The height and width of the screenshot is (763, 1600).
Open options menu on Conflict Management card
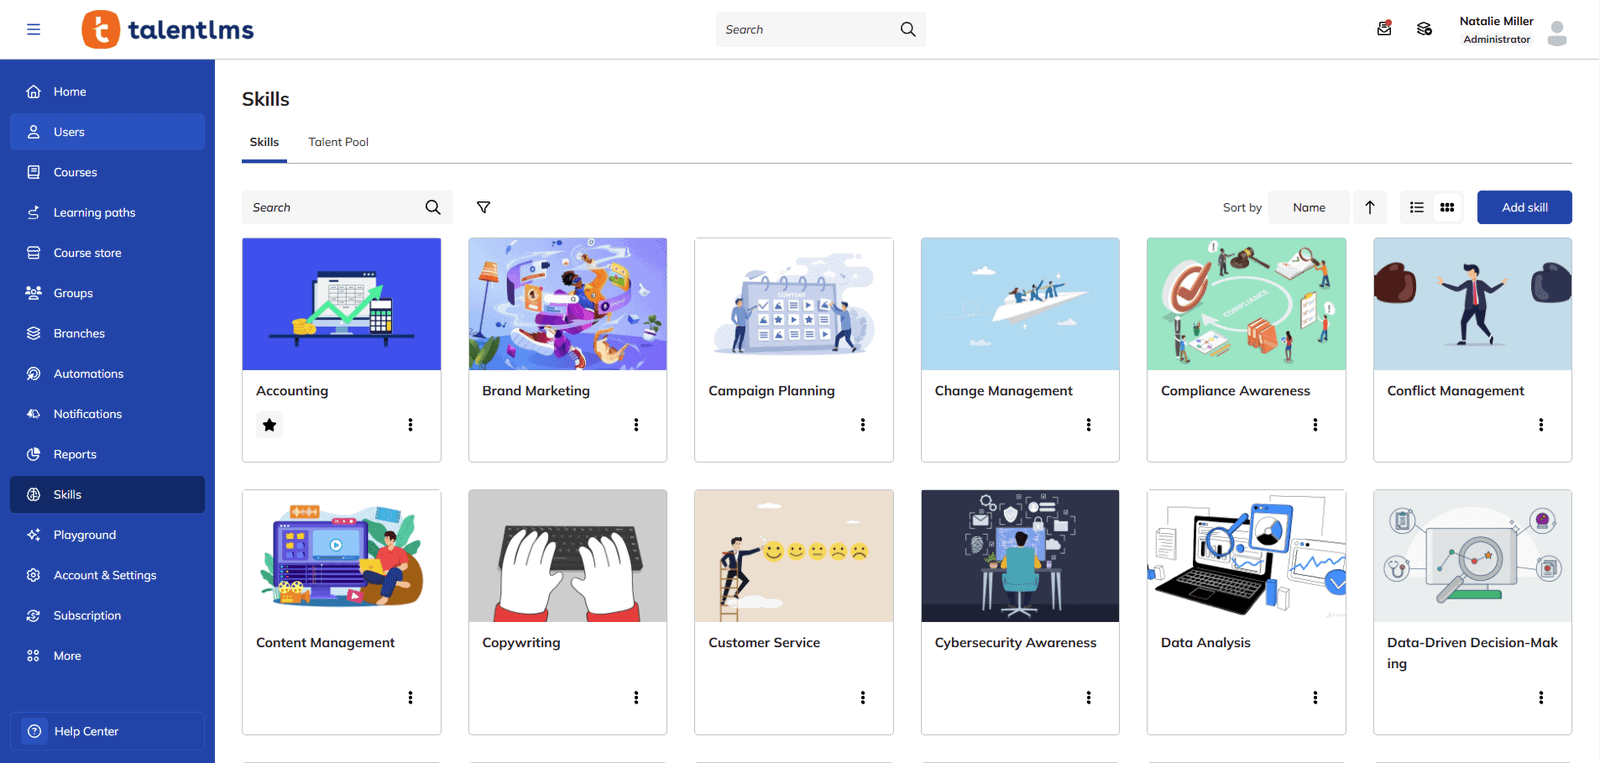click(1541, 425)
